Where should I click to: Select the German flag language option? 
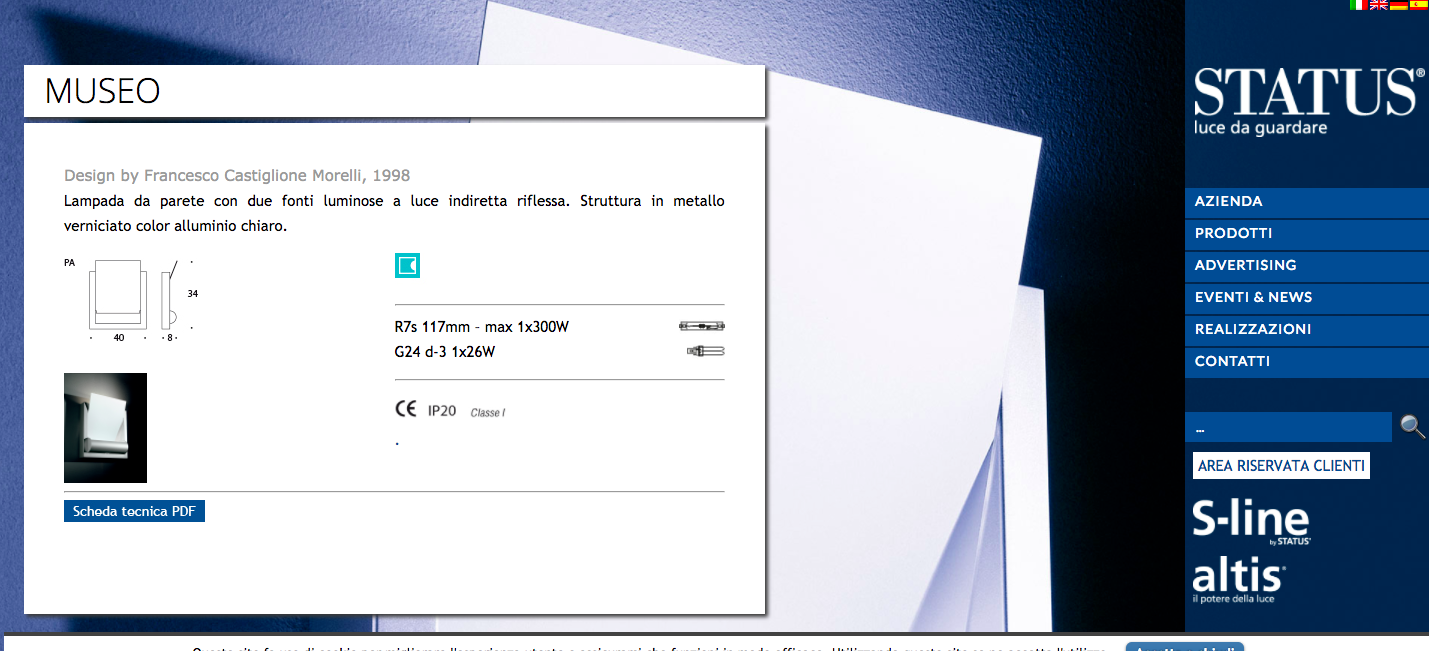[x=1399, y=5]
